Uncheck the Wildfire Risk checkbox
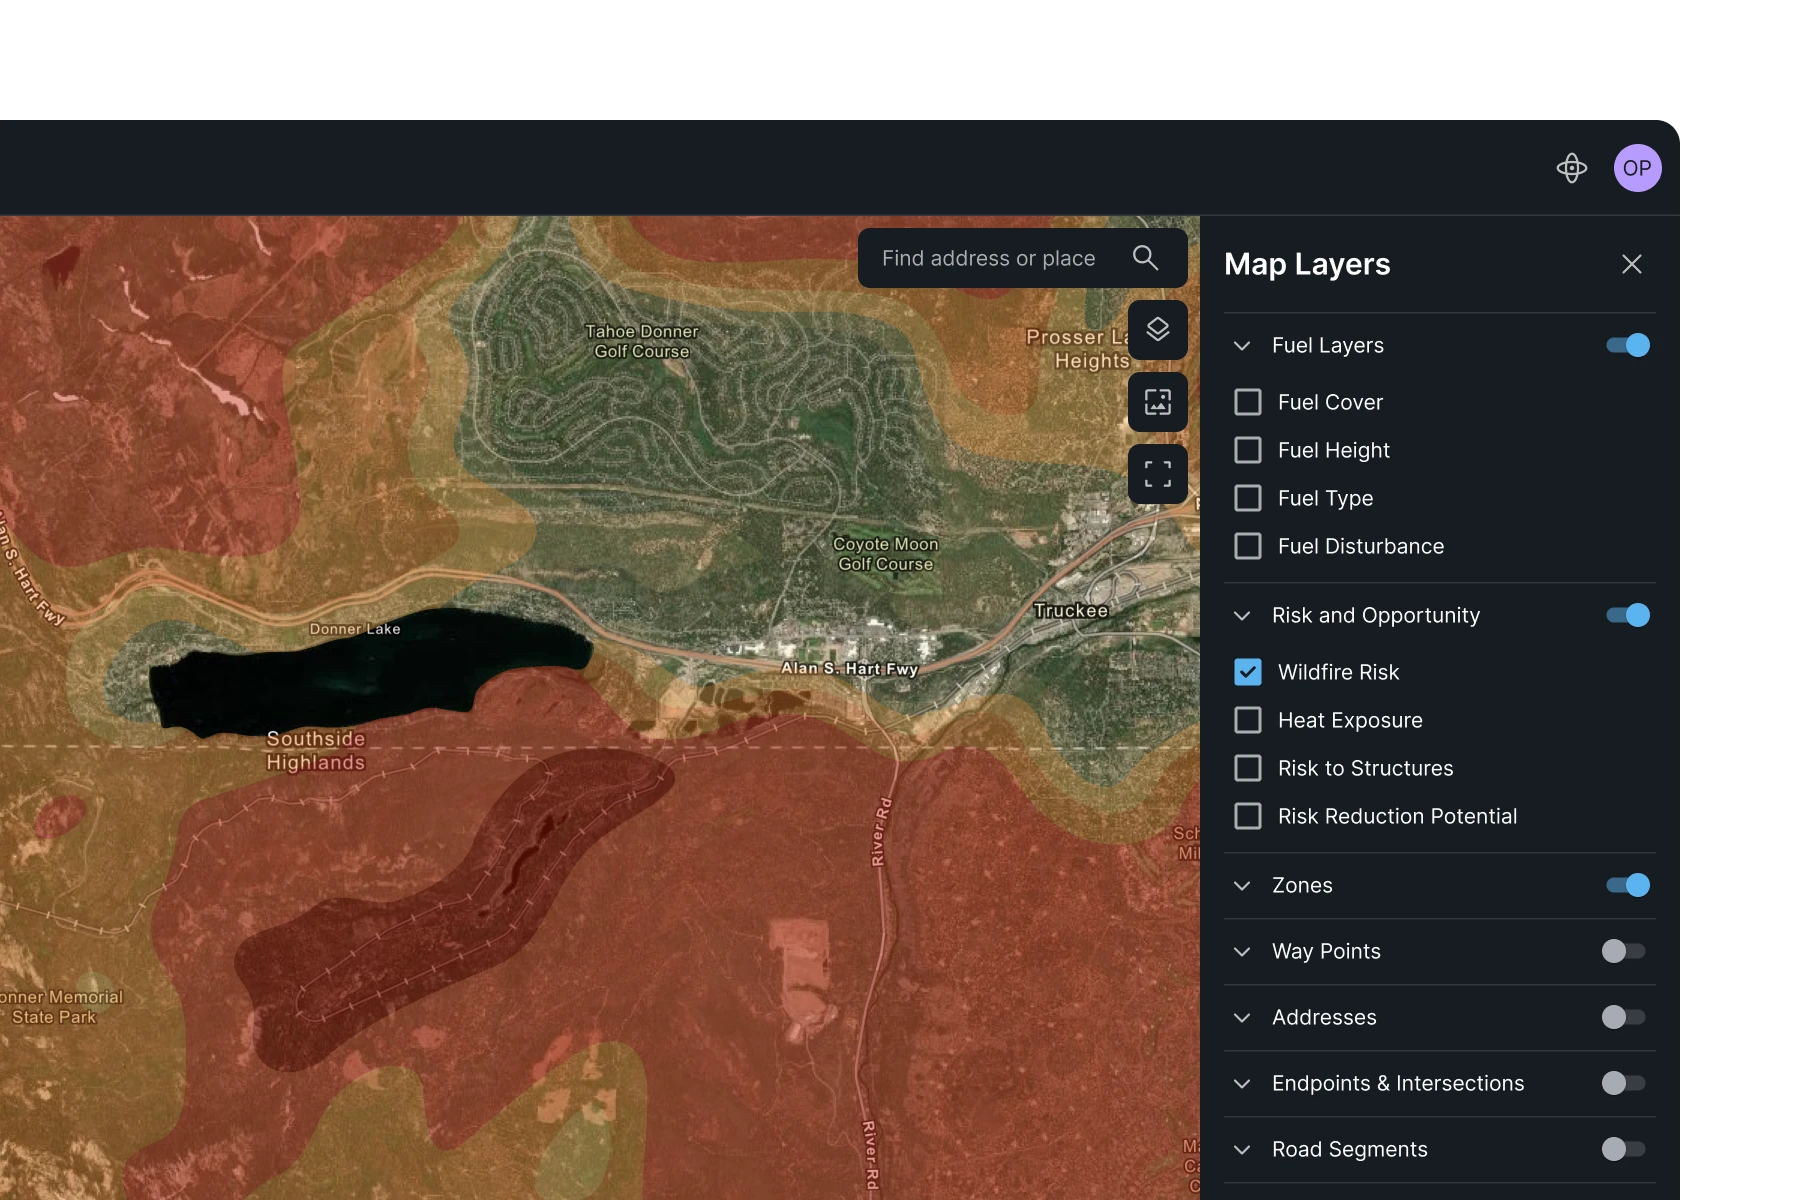Screen dimensions: 1800x1200 (x=1248, y=672)
